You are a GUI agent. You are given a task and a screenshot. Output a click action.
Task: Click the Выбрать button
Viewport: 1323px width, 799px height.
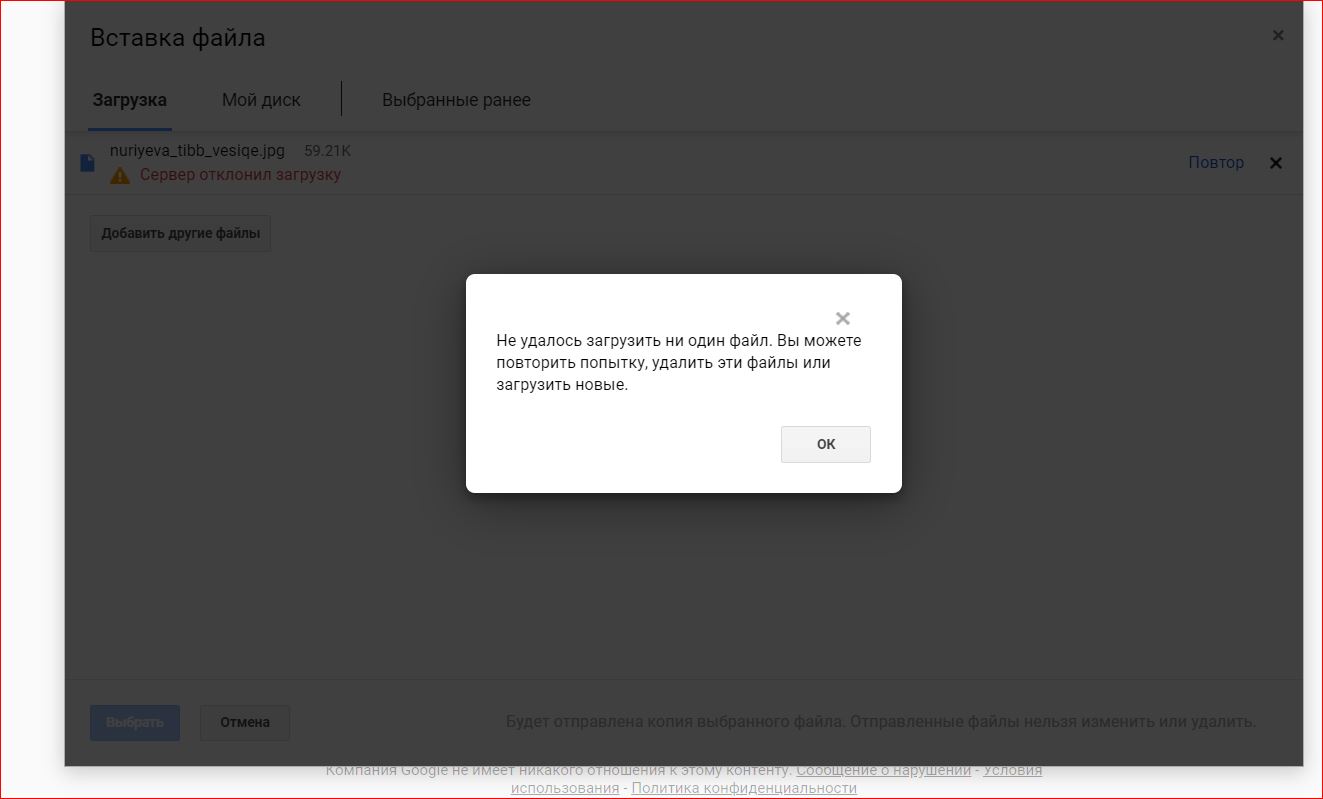tap(135, 722)
